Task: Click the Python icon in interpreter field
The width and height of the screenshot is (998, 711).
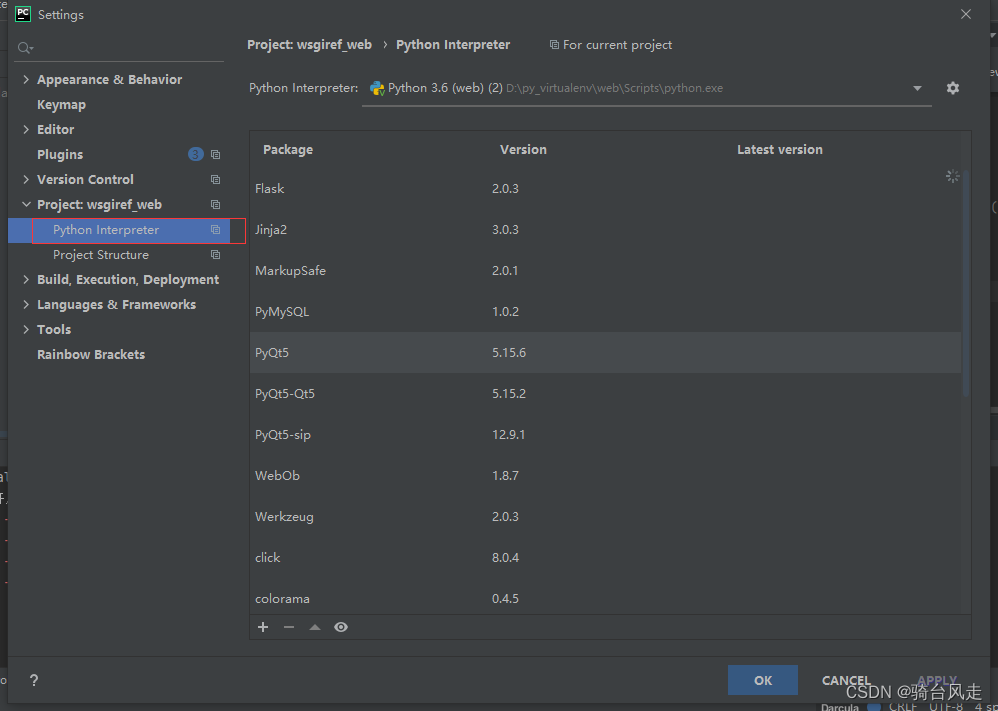Action: (x=377, y=88)
